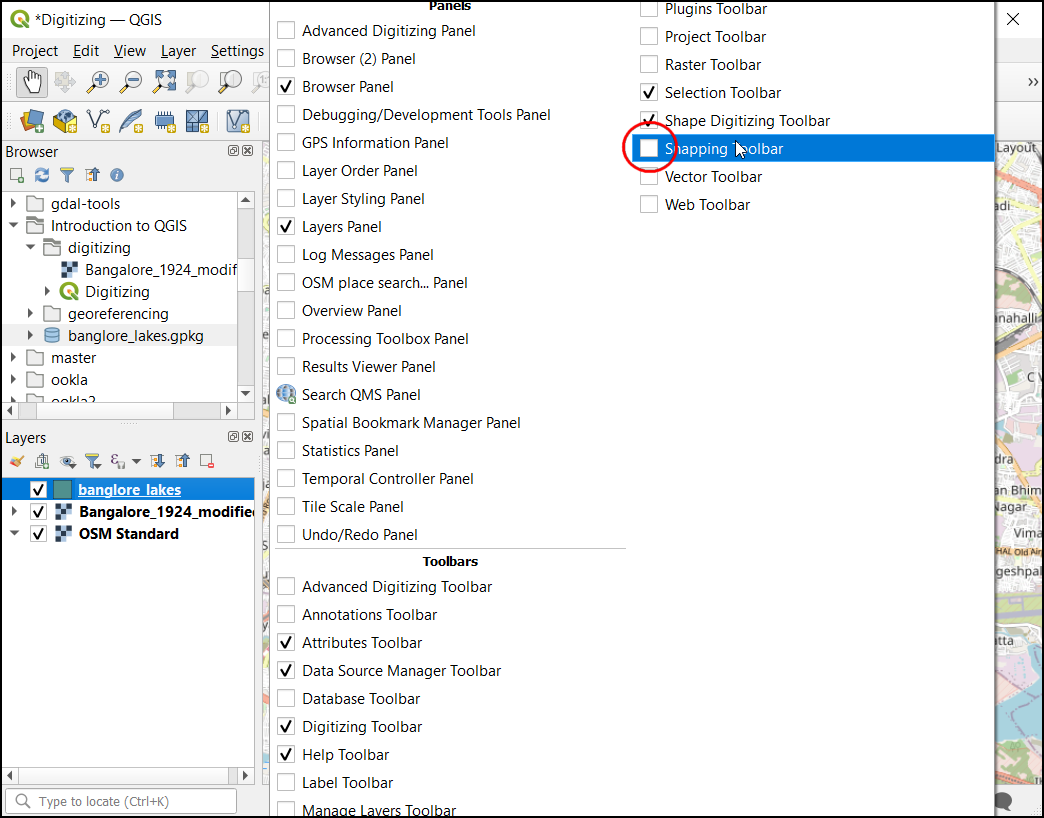1044x818 pixels.
Task: Expand banglore_lakes.gpkg in Browser
Action: pyautogui.click(x=31, y=335)
